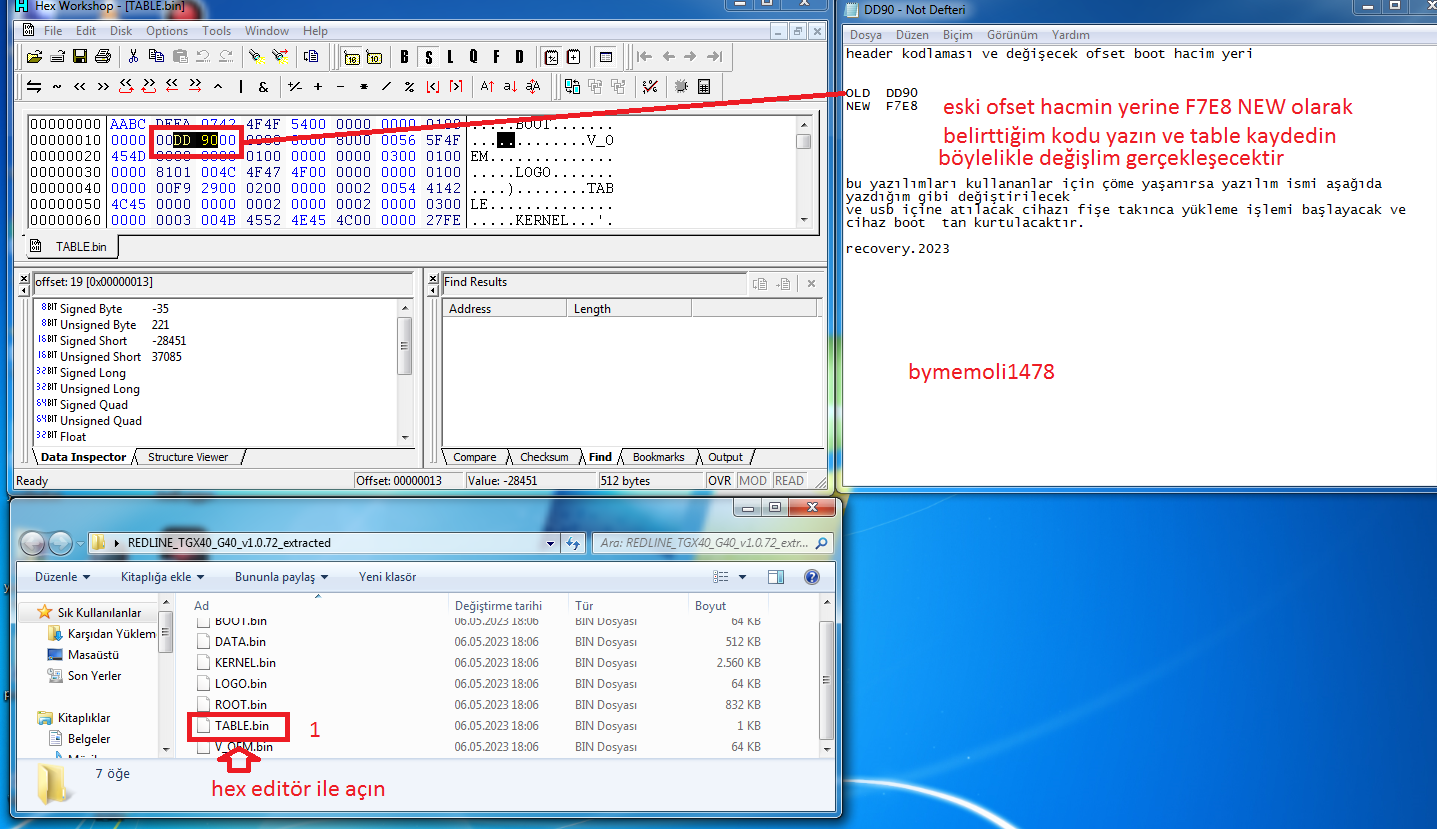The image size is (1437, 829).
Task: Open File menu in Hex Workshop
Action: pyautogui.click(x=53, y=31)
